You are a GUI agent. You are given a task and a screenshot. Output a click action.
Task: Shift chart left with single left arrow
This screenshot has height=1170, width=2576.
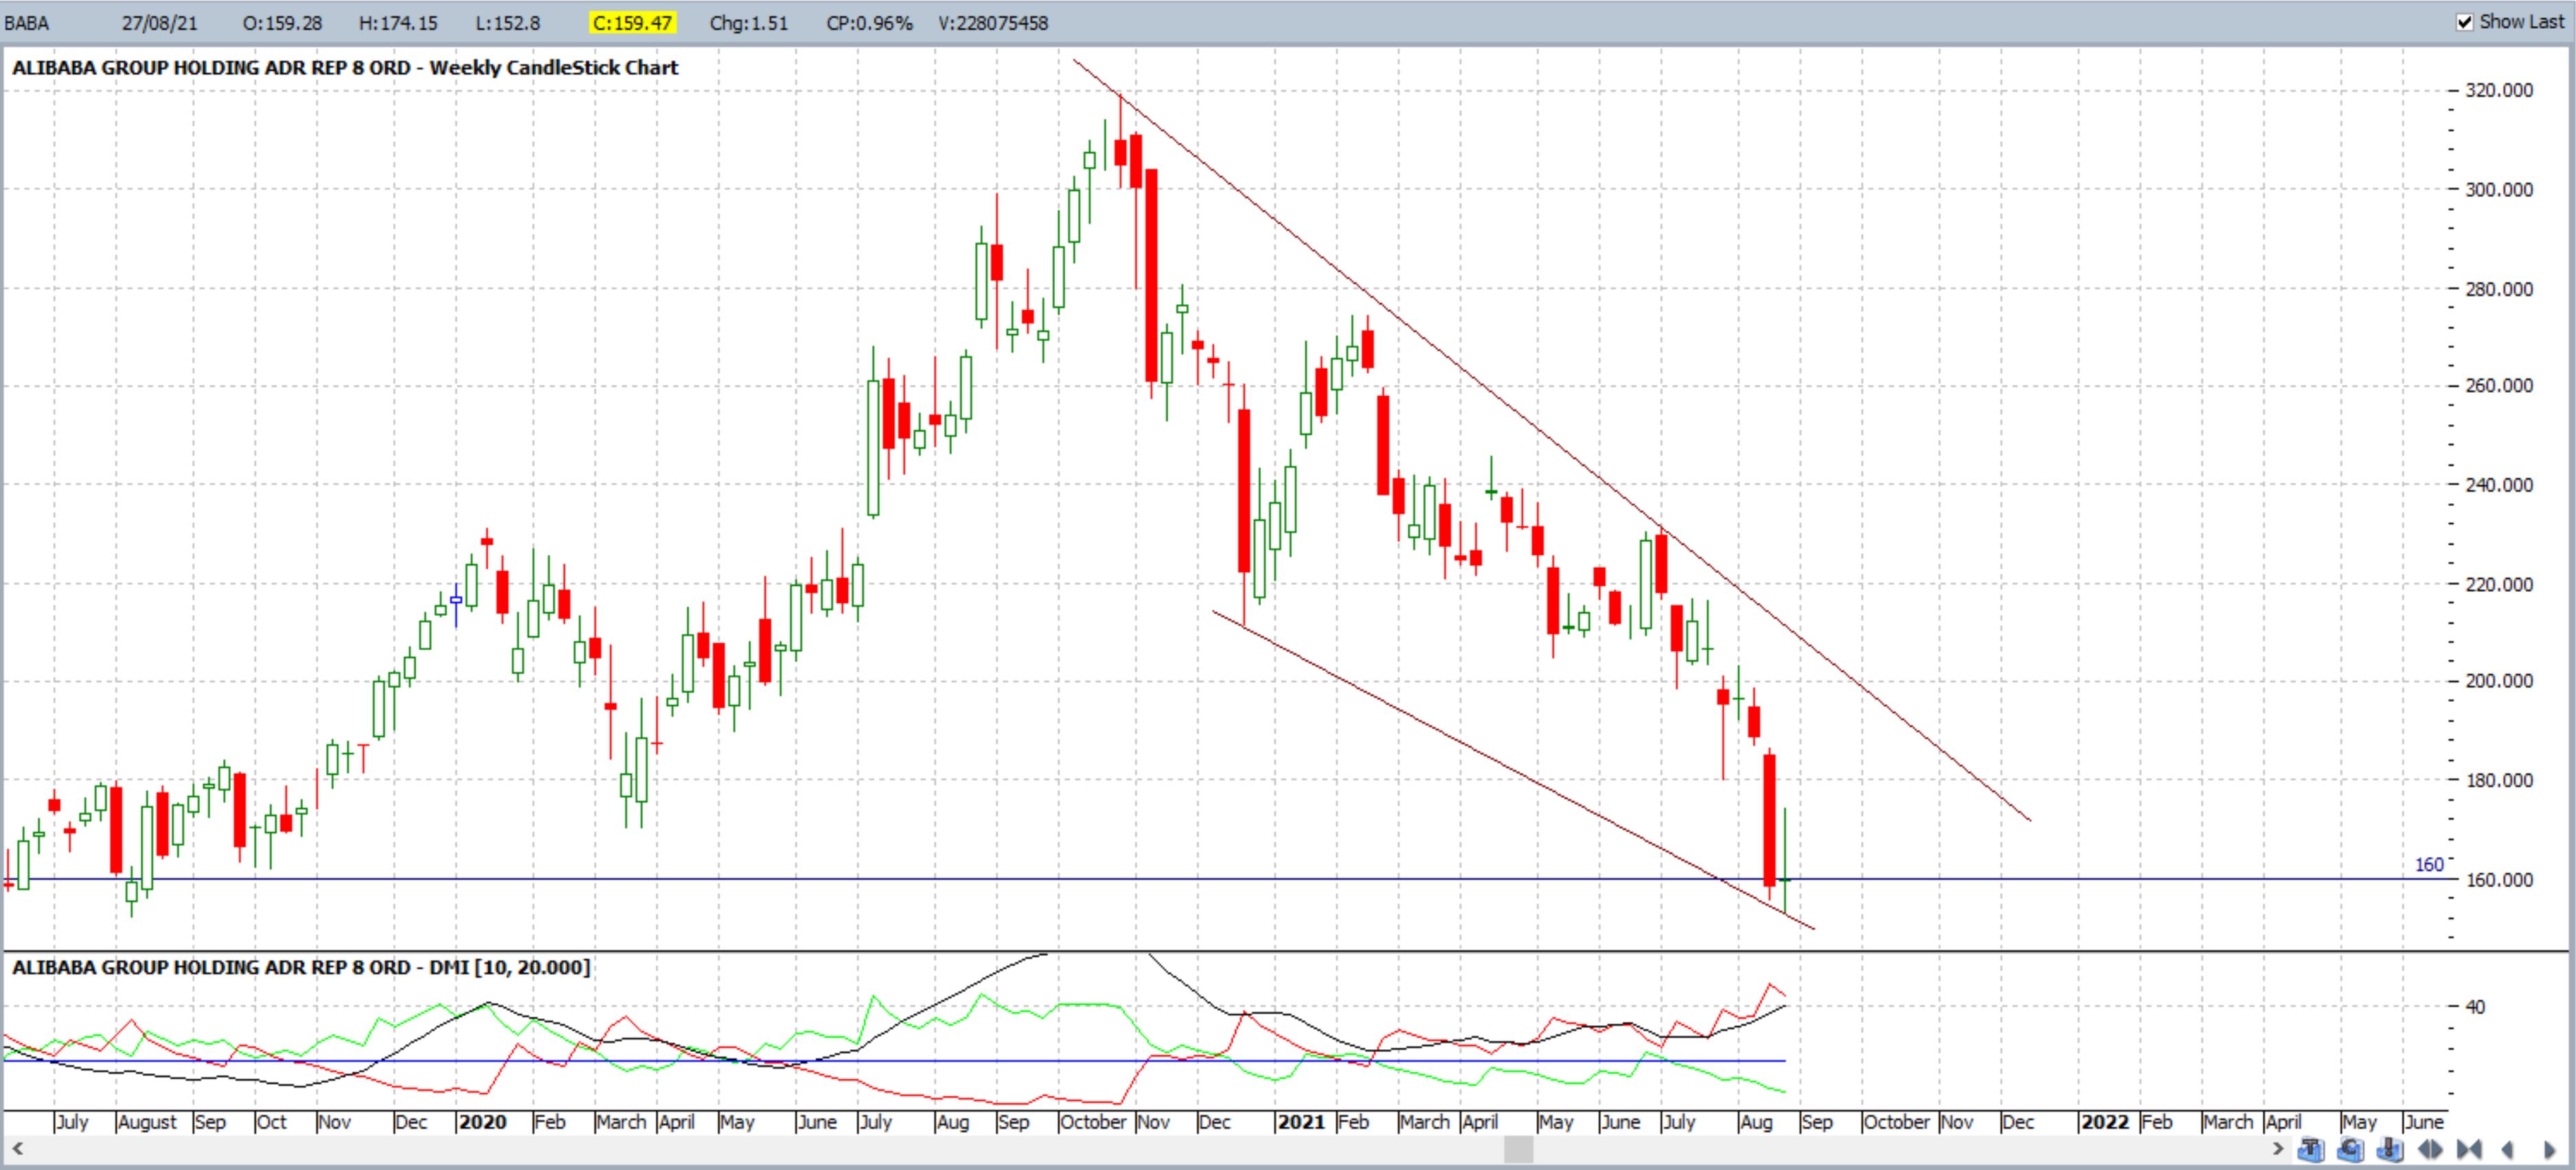2507,1150
